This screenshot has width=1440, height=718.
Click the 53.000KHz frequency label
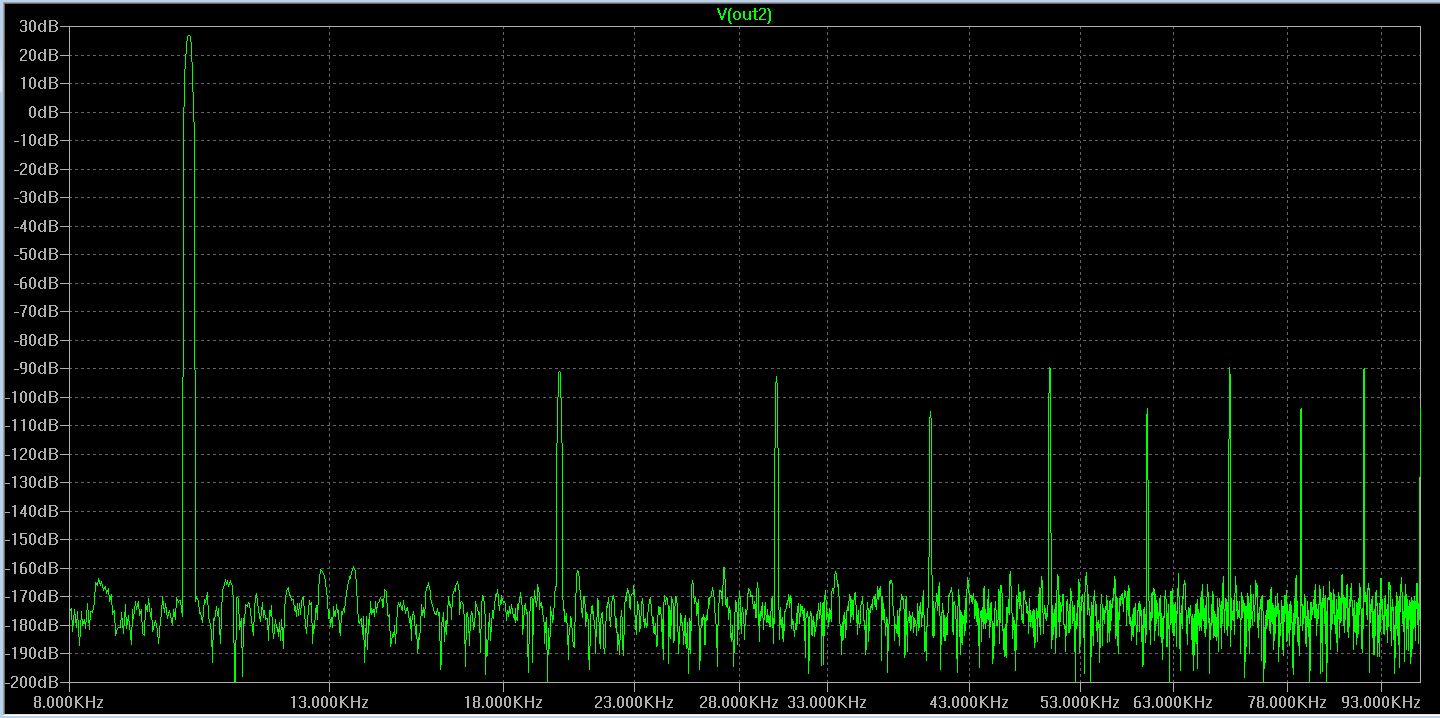pyautogui.click(x=1080, y=702)
